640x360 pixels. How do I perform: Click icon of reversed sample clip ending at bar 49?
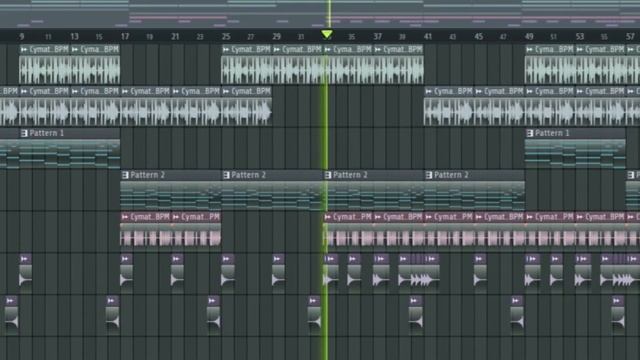(516, 301)
